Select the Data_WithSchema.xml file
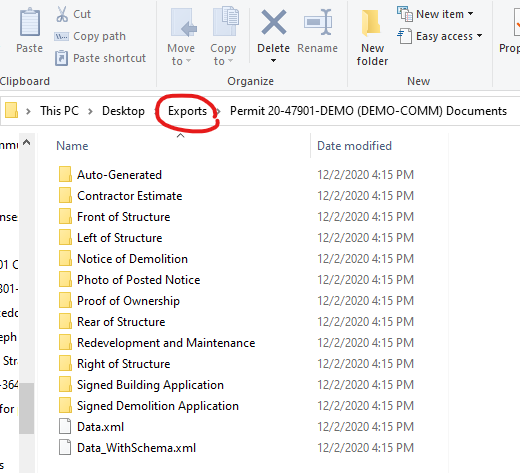 pyautogui.click(x=127, y=448)
